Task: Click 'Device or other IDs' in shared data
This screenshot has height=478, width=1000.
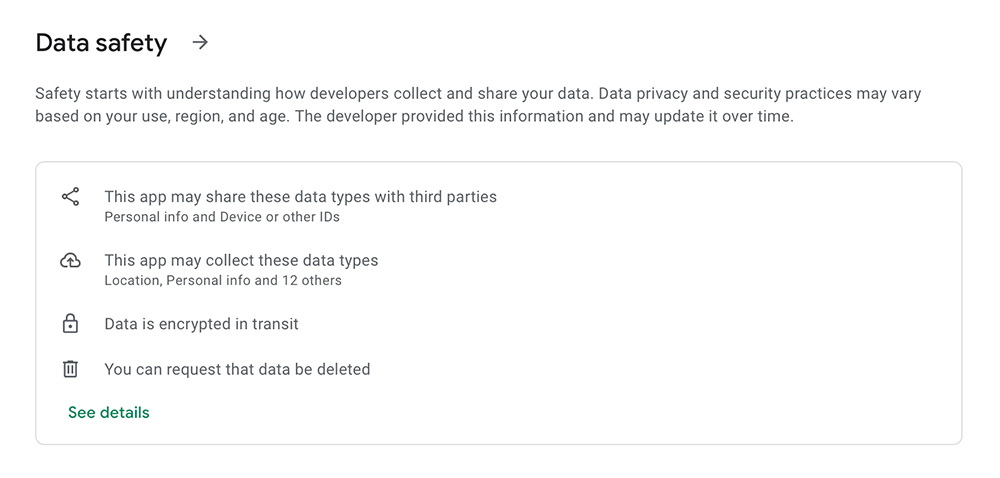Action: pos(280,217)
